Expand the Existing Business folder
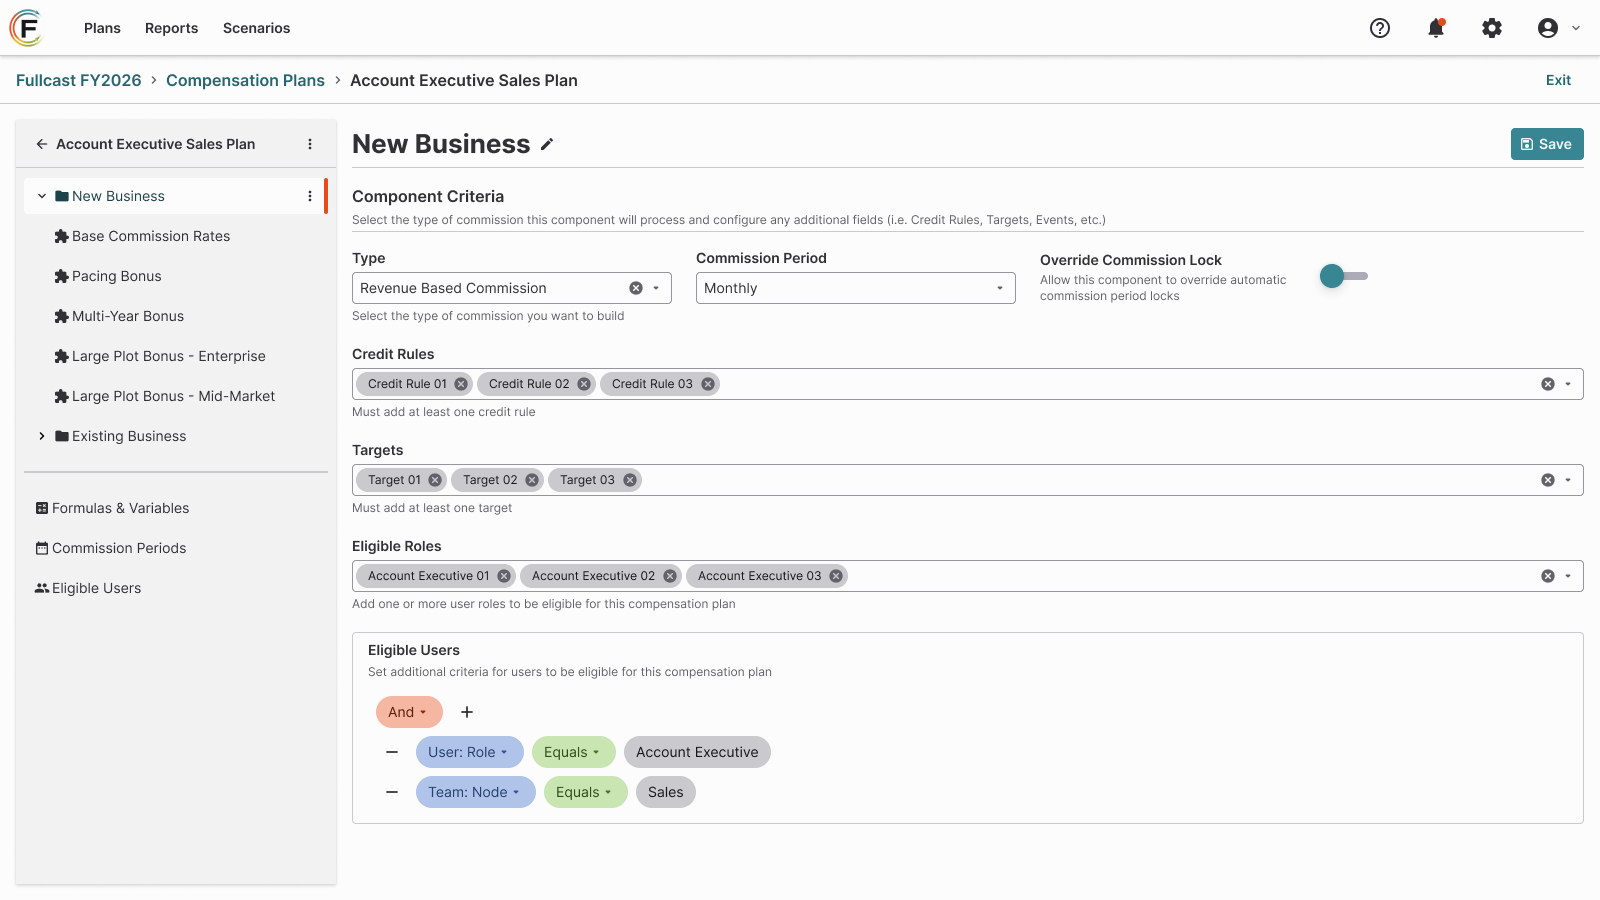Viewport: 1600px width, 900px height. tap(42, 436)
